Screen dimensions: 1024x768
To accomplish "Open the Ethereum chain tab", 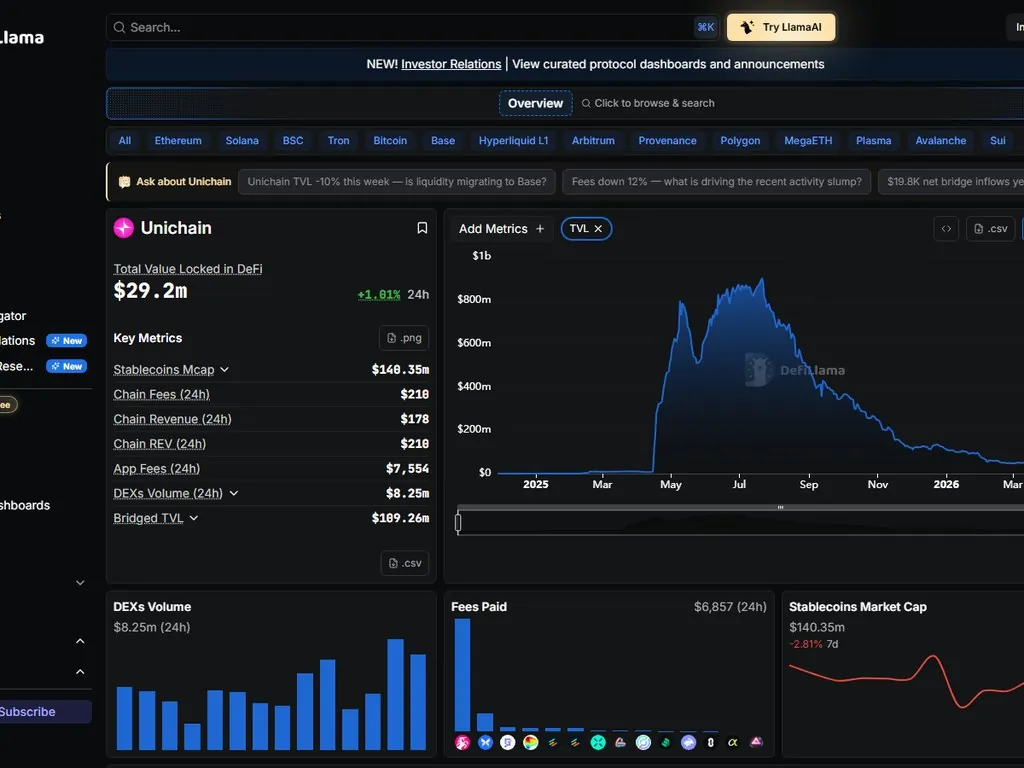I will (x=178, y=140).
